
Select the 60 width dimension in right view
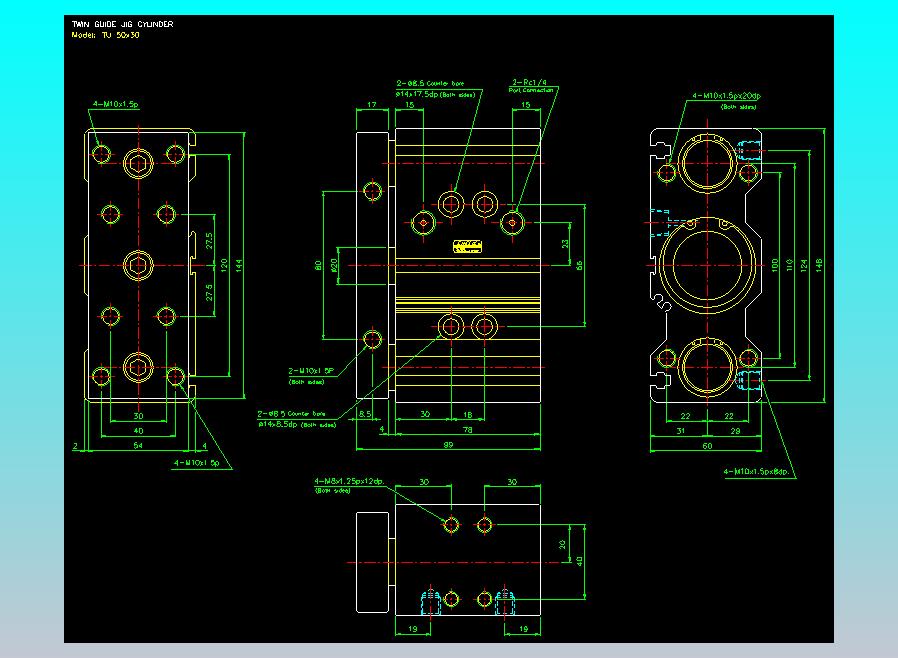[x=708, y=444]
